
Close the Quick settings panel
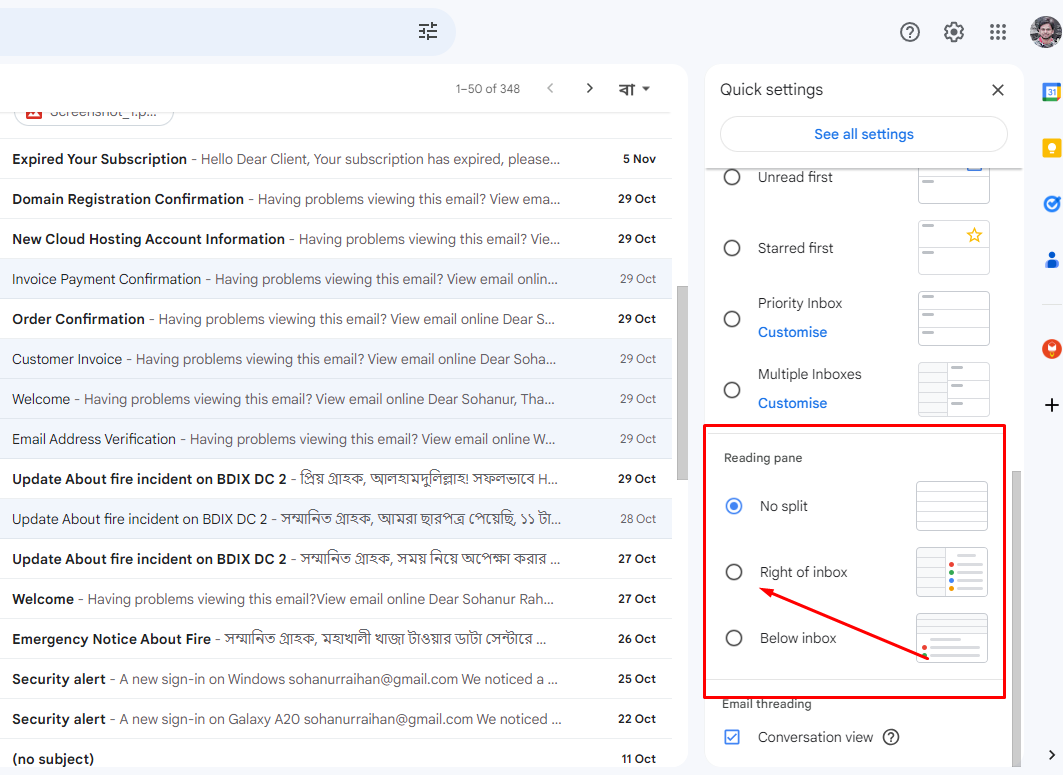[997, 90]
